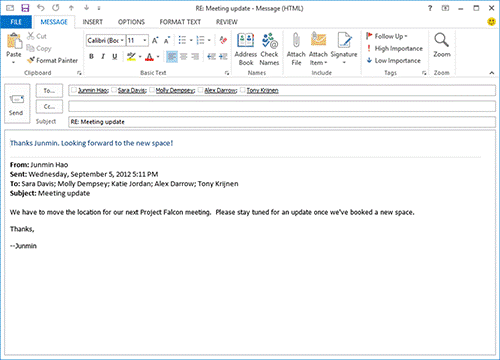
Task: Open the font name dropdown
Action: [x=122, y=41]
